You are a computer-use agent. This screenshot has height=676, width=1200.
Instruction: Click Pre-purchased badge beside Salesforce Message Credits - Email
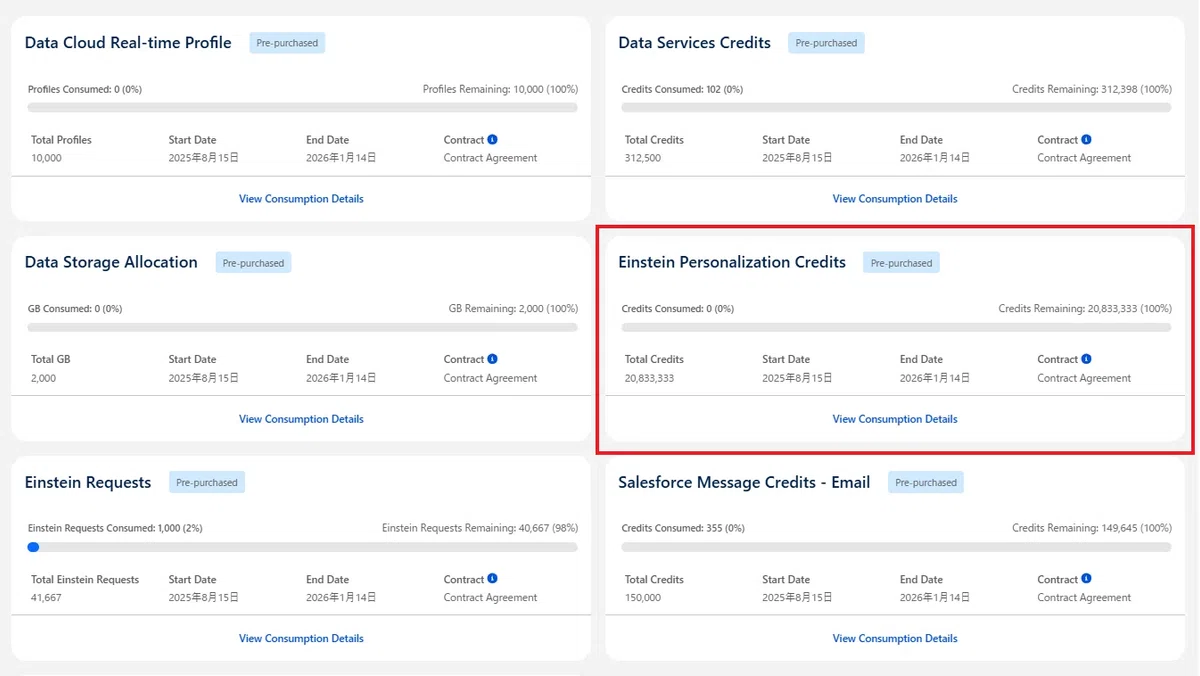point(926,482)
